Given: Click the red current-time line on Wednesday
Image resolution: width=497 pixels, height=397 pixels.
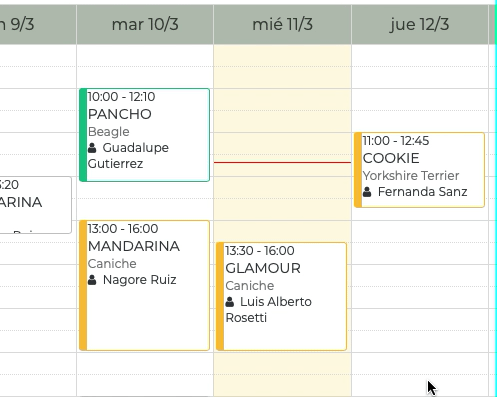Looking at the screenshot, I should [x=282, y=162].
